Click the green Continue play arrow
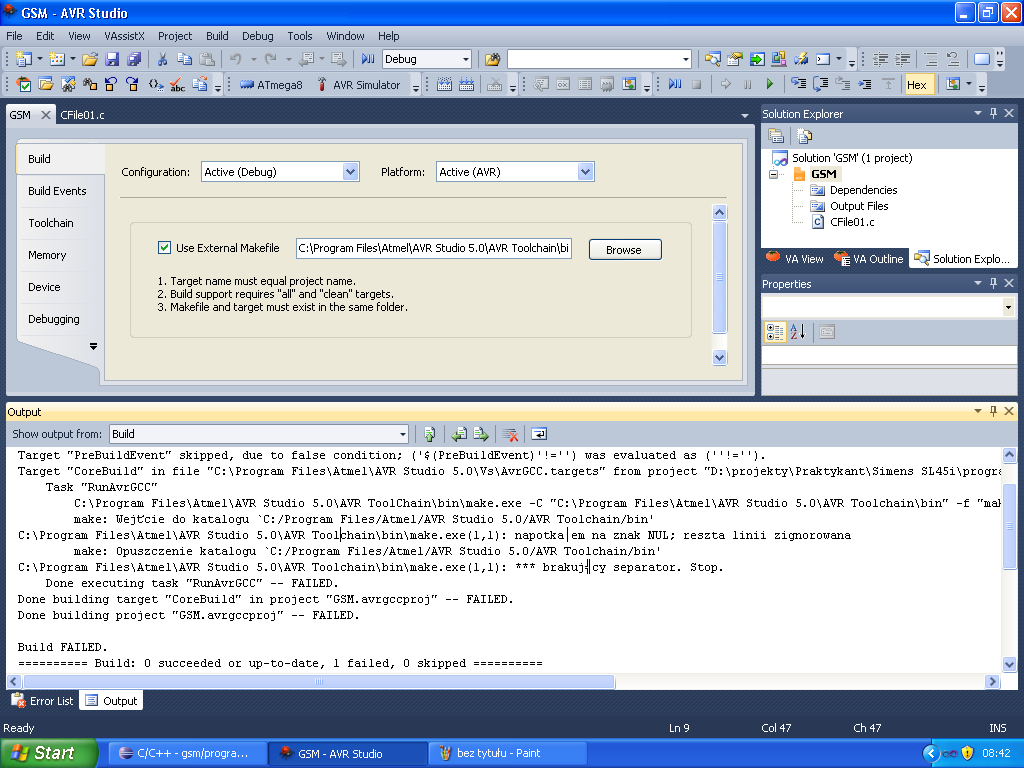Image resolution: width=1024 pixels, height=768 pixels. (x=769, y=85)
